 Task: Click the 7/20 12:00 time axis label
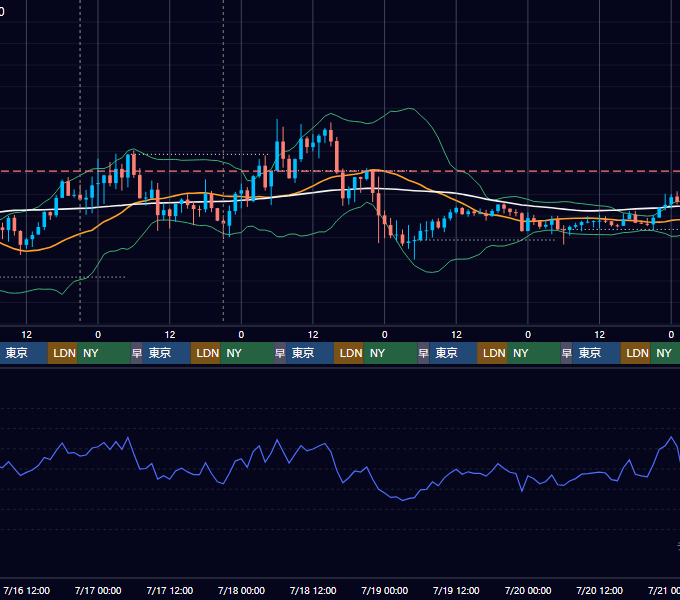pyautogui.click(x=599, y=590)
